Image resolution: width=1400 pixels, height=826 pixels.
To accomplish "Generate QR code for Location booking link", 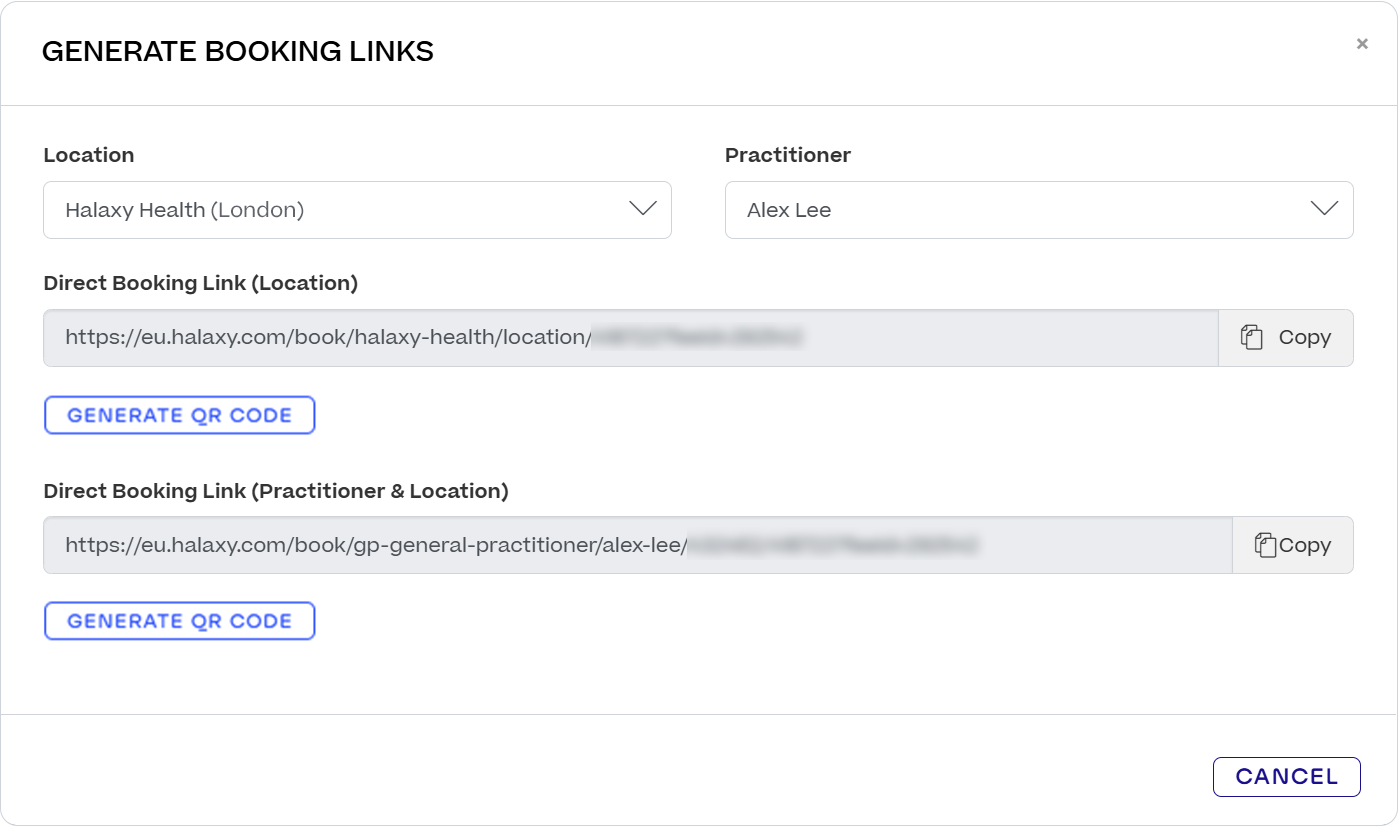I will click(x=180, y=415).
